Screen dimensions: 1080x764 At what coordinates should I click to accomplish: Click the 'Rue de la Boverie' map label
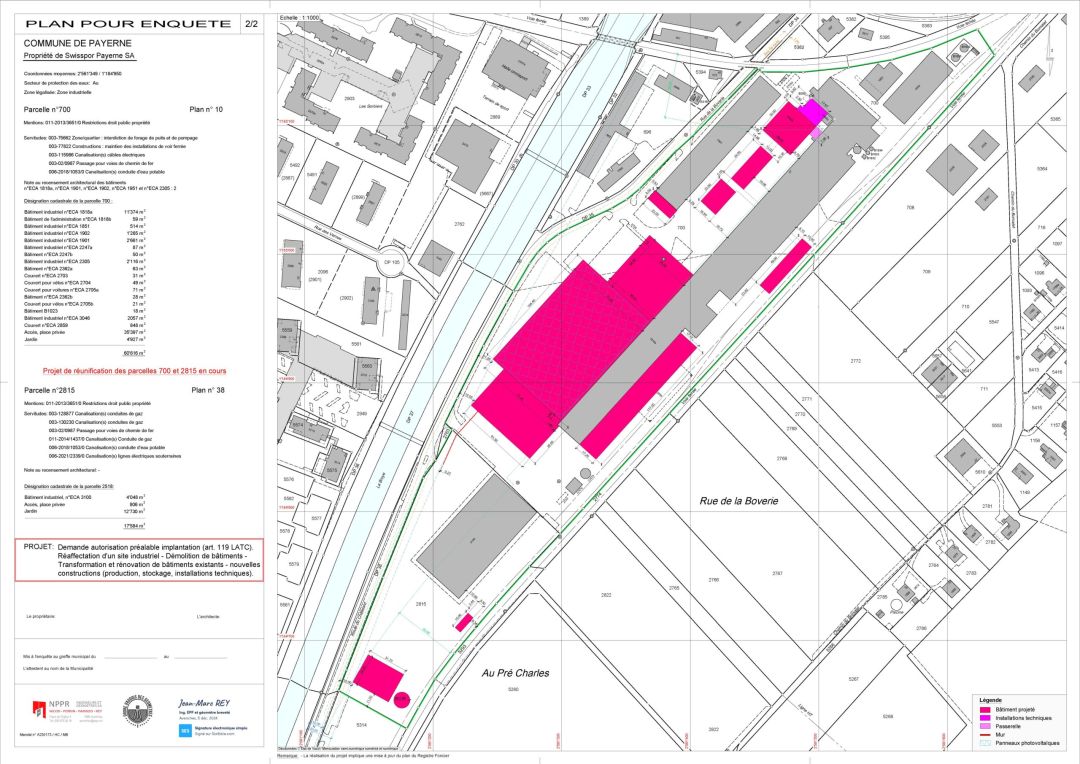click(x=739, y=501)
